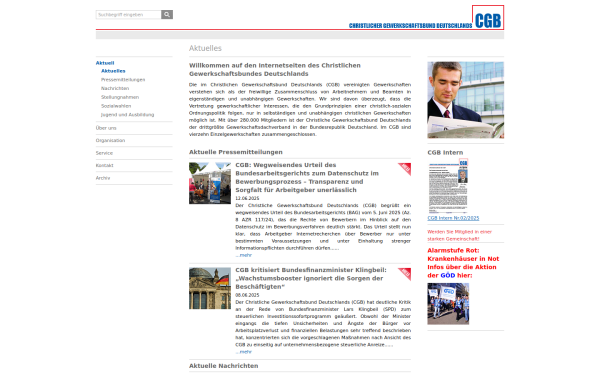Open Jugend und Ausbildung sidebar item

(x=127, y=115)
